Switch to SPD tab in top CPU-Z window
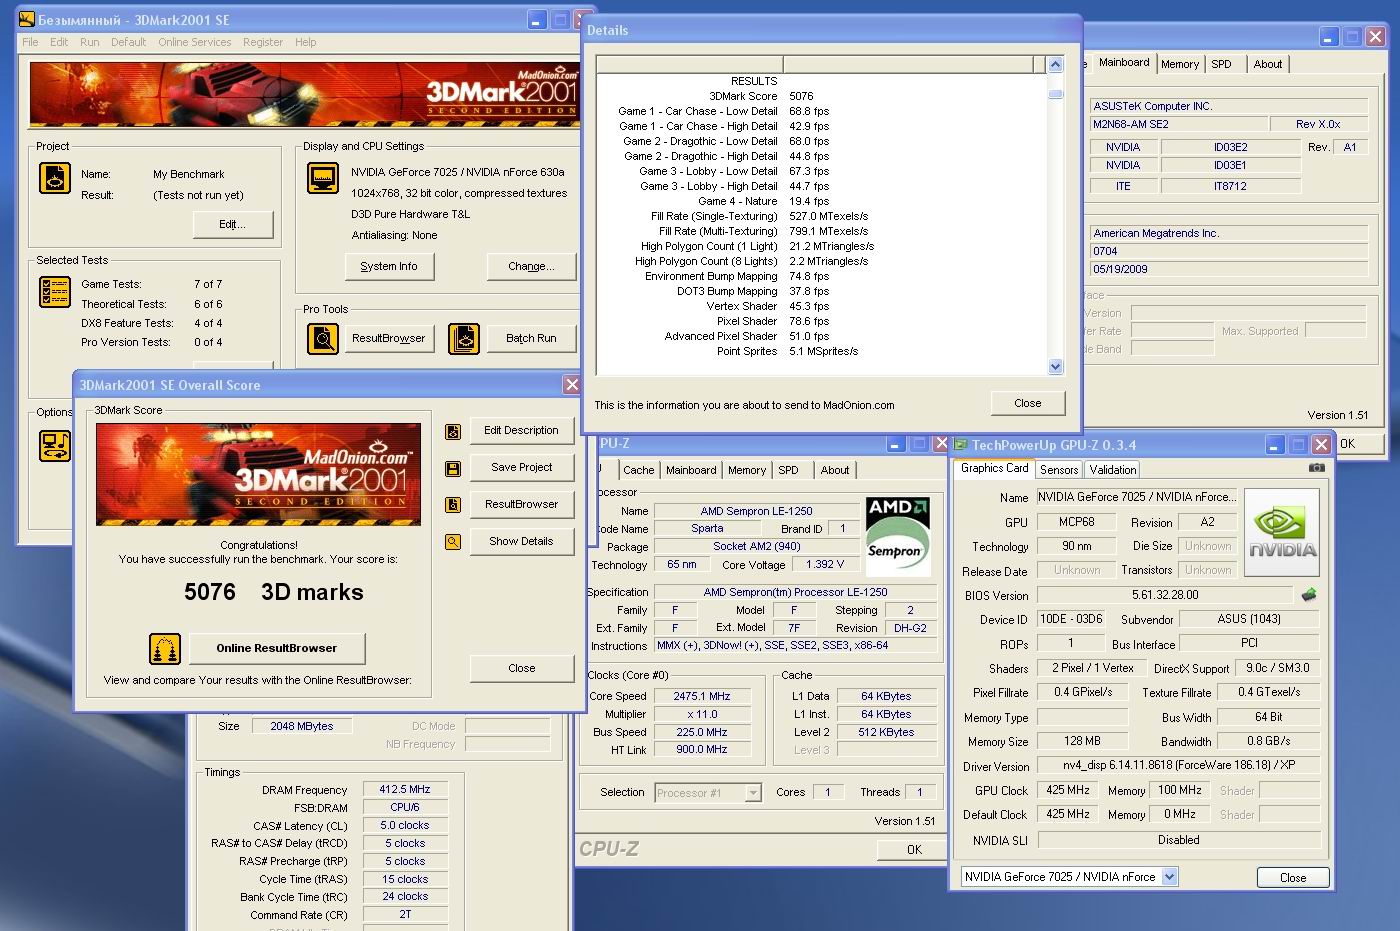The image size is (1400, 931). coord(1221,64)
